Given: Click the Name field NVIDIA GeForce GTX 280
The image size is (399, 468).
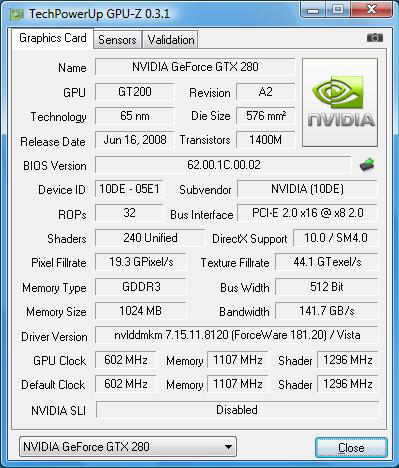Looking at the screenshot, I should 195,67.
